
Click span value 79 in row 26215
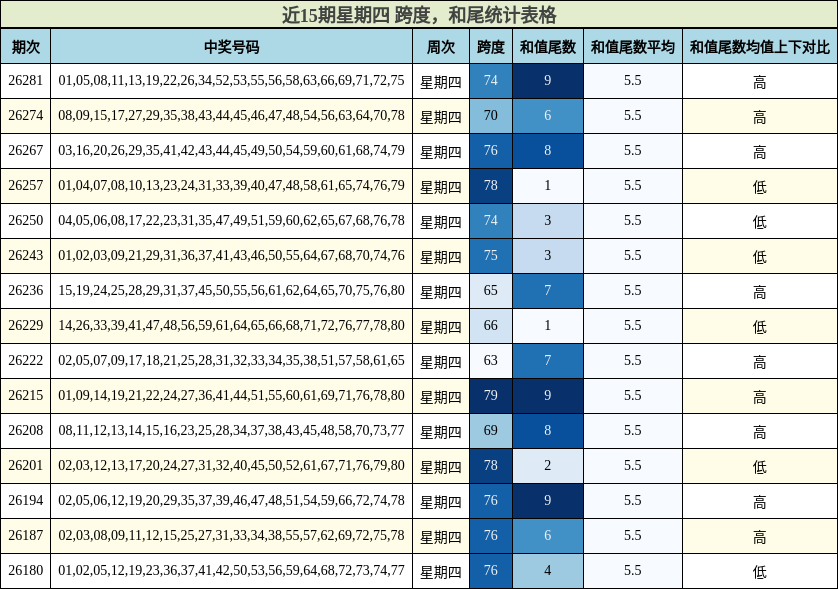coord(491,396)
